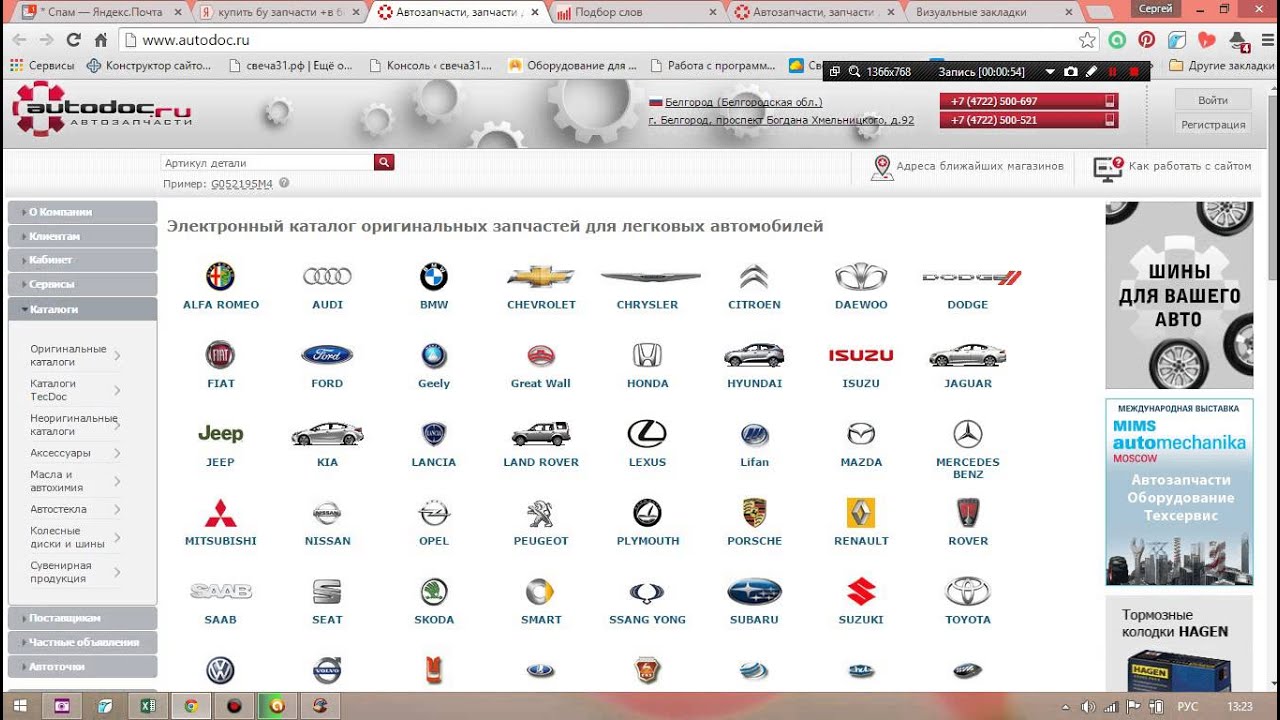The image size is (1280, 720).
Task: Open the Белгород region link
Action: point(743,102)
